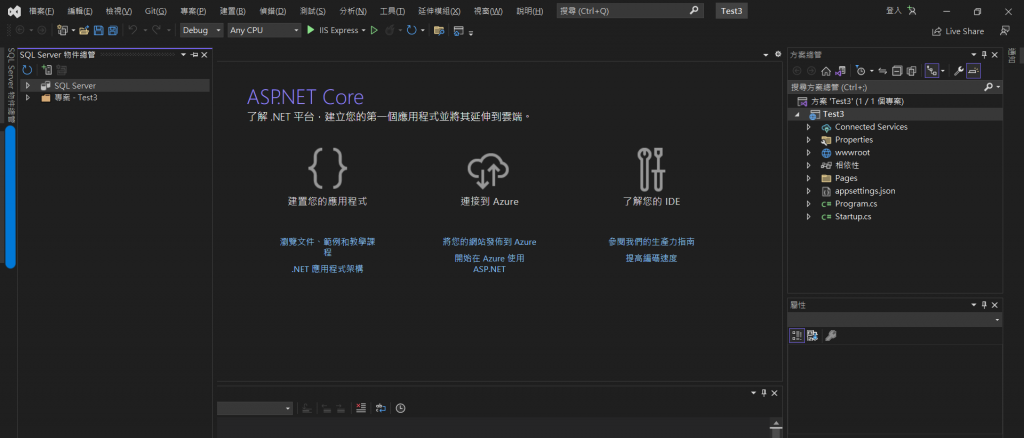Toggle auto-hide pin on Properties panel
This screenshot has width=1024, height=438.
tap(984, 305)
